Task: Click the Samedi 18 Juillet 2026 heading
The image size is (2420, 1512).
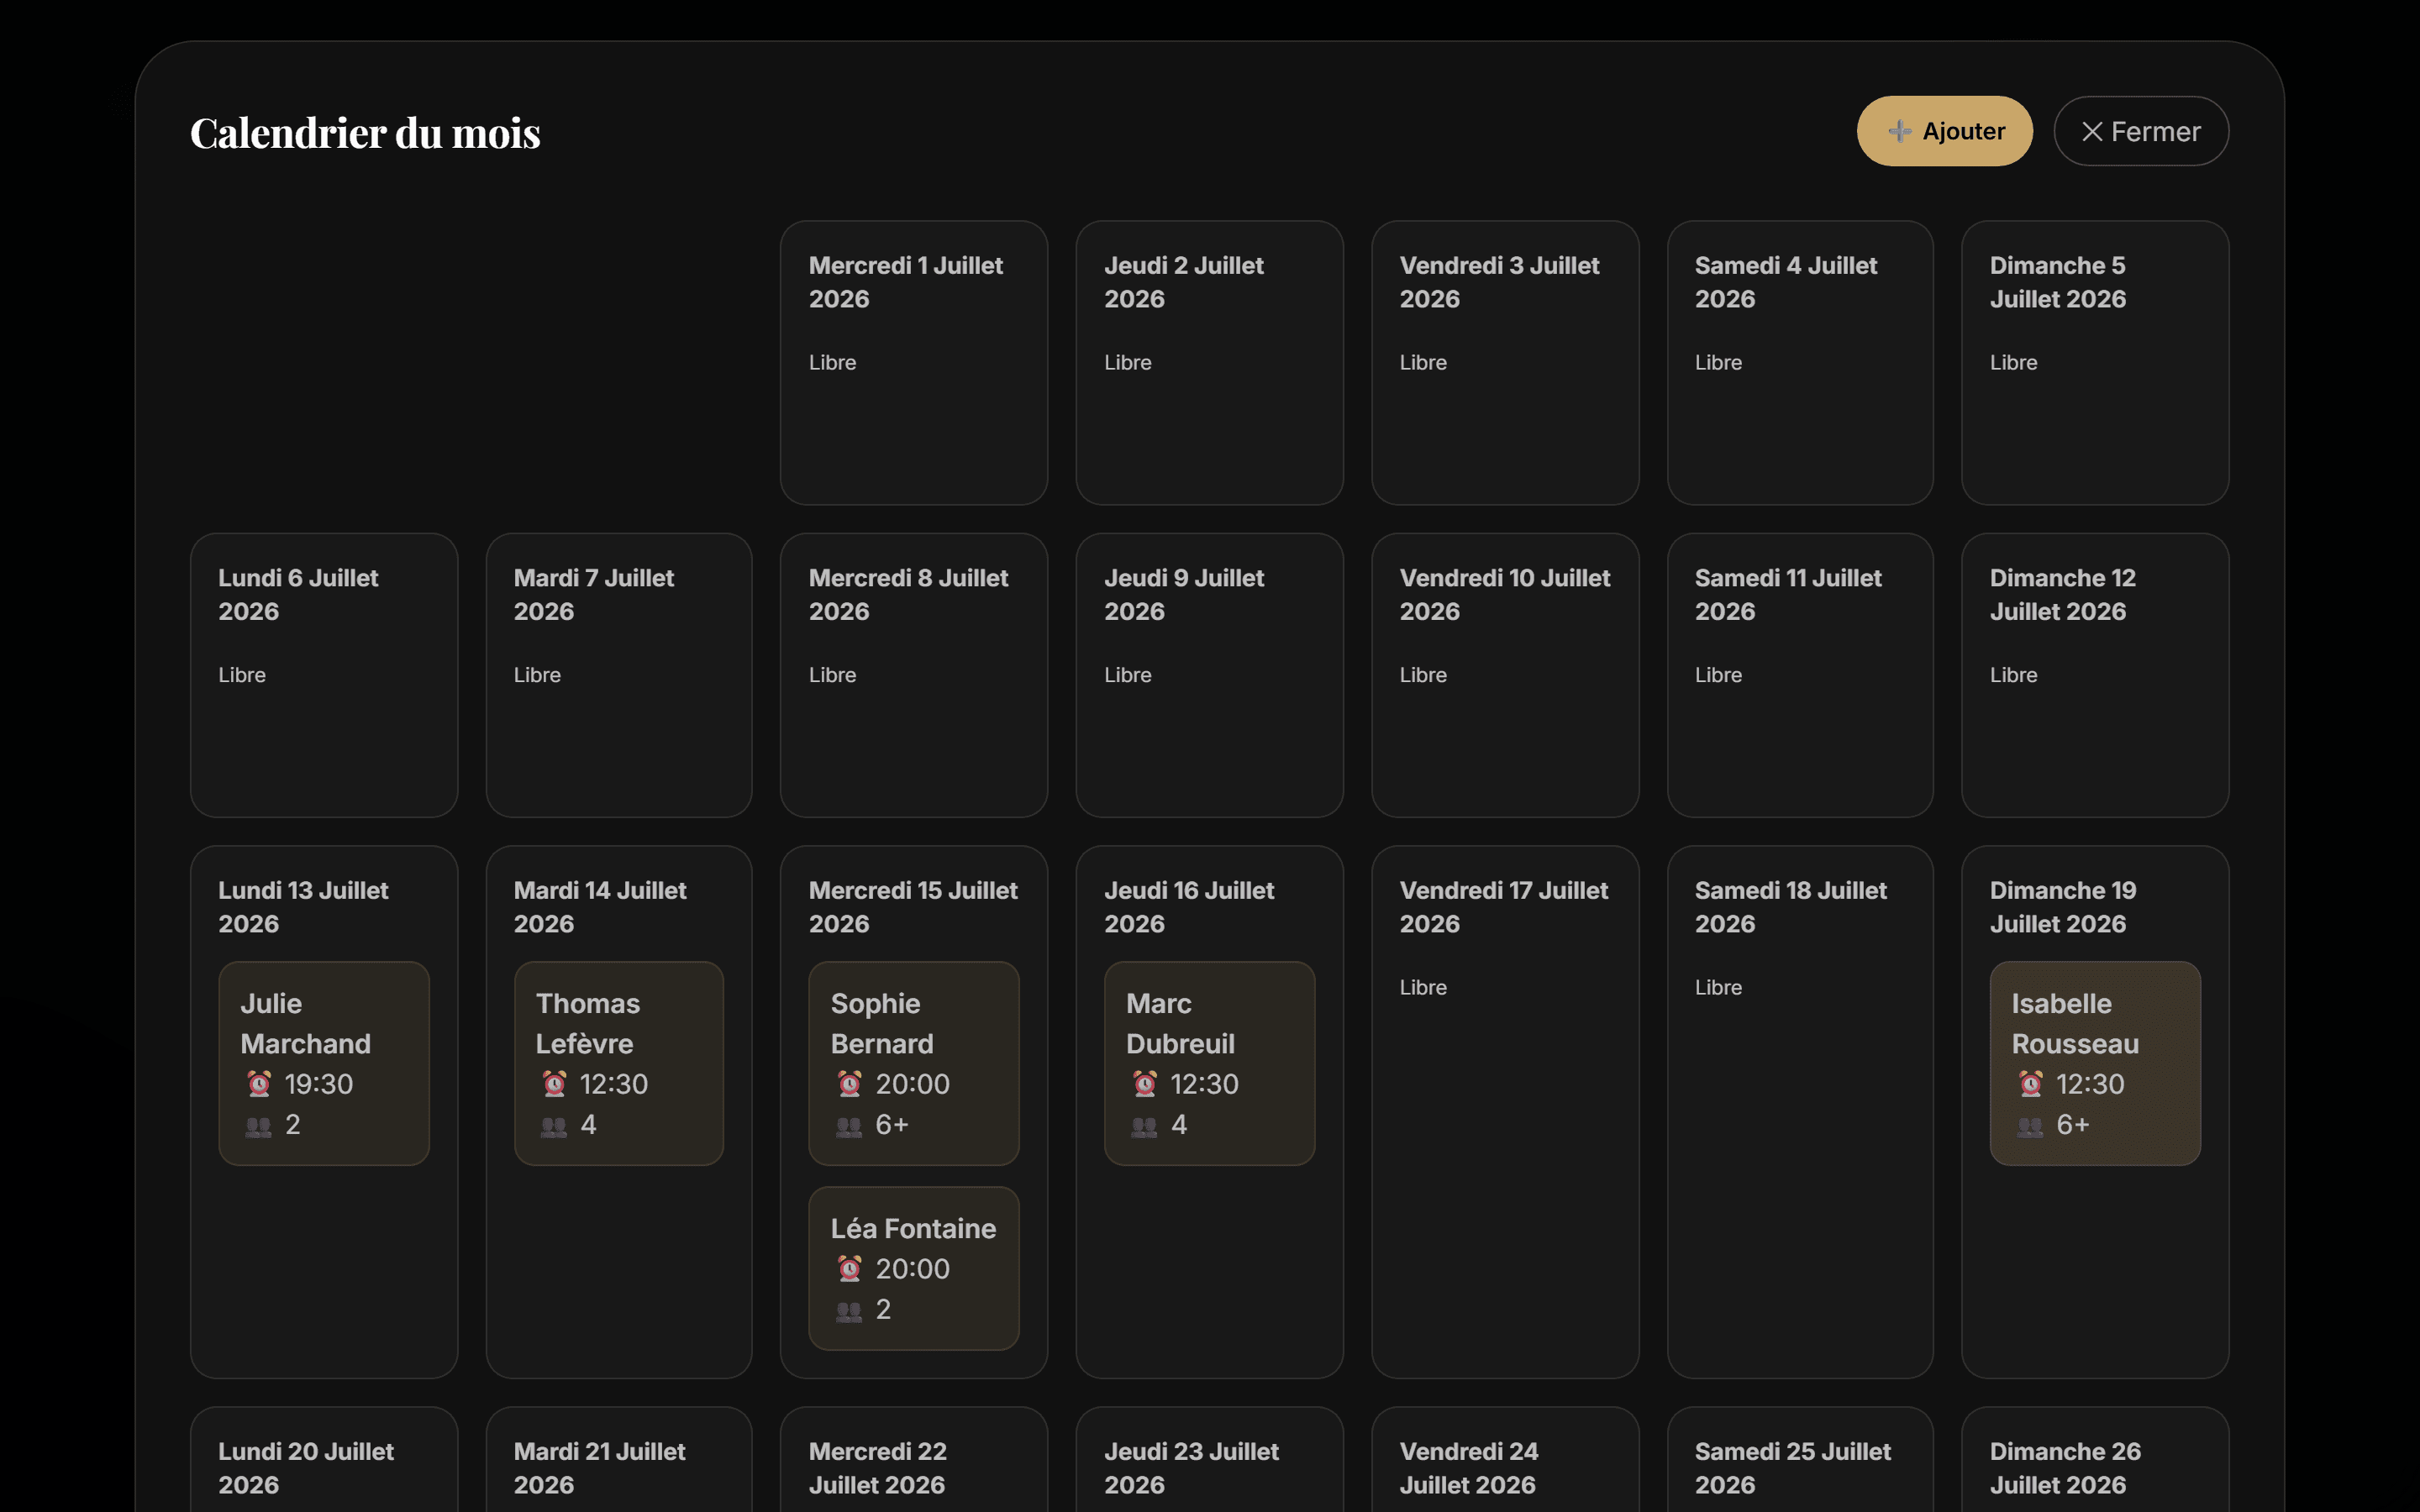Action: [x=1791, y=907]
